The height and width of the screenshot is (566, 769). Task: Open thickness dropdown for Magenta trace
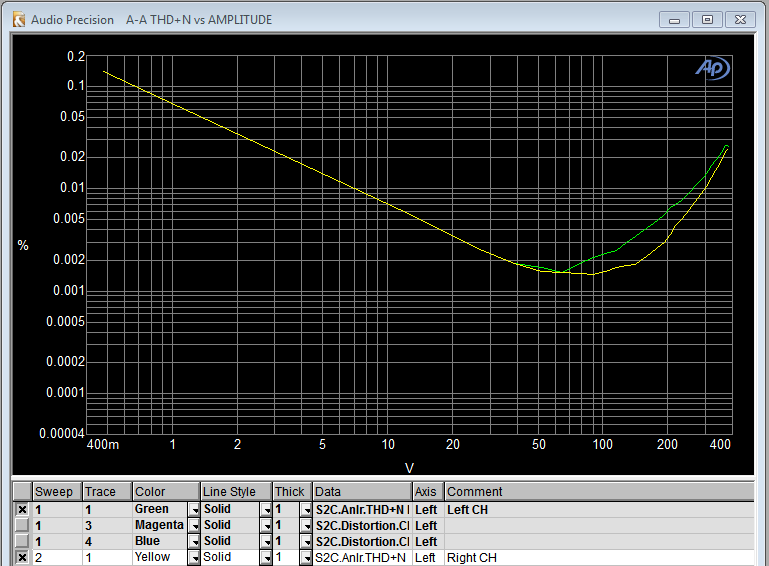tap(307, 526)
